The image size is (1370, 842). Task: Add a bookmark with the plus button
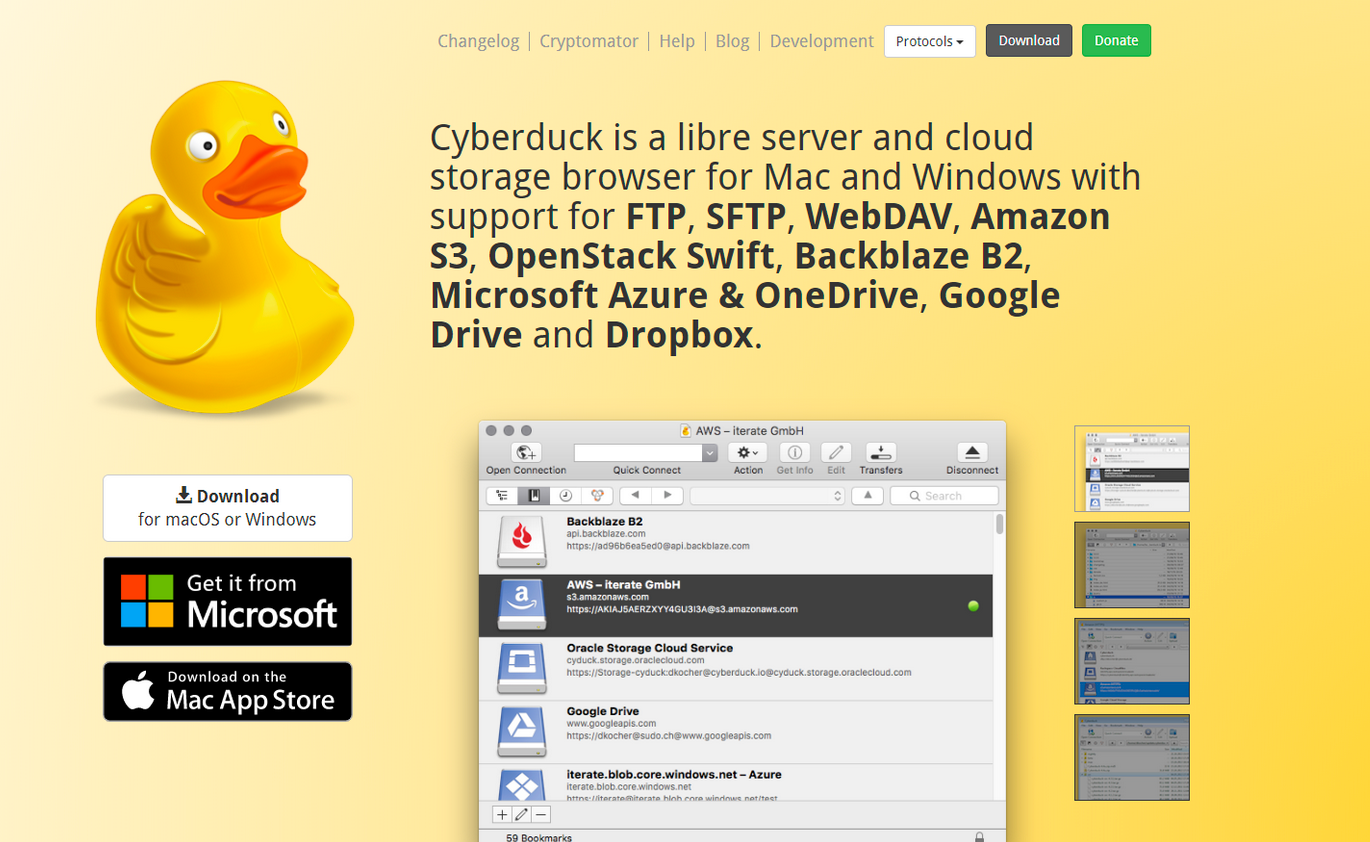502,815
